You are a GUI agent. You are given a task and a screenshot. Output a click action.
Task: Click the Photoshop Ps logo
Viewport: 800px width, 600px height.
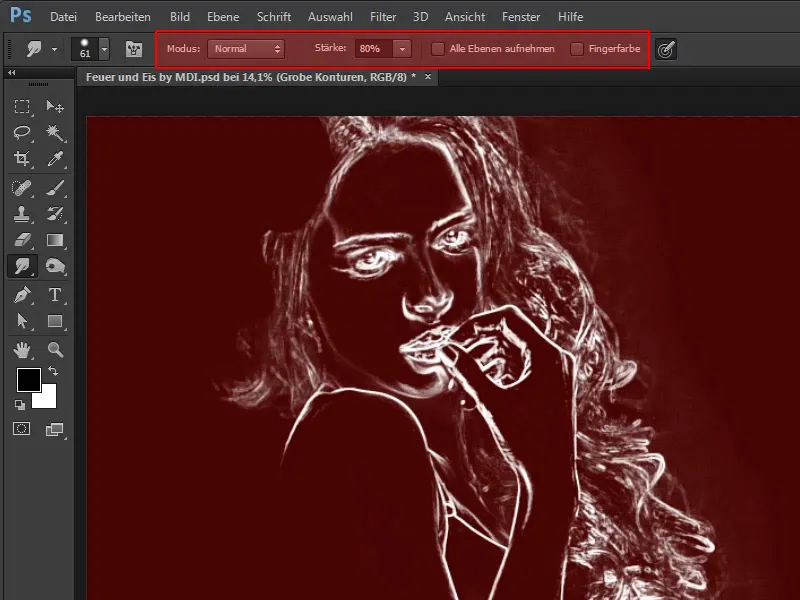point(20,15)
